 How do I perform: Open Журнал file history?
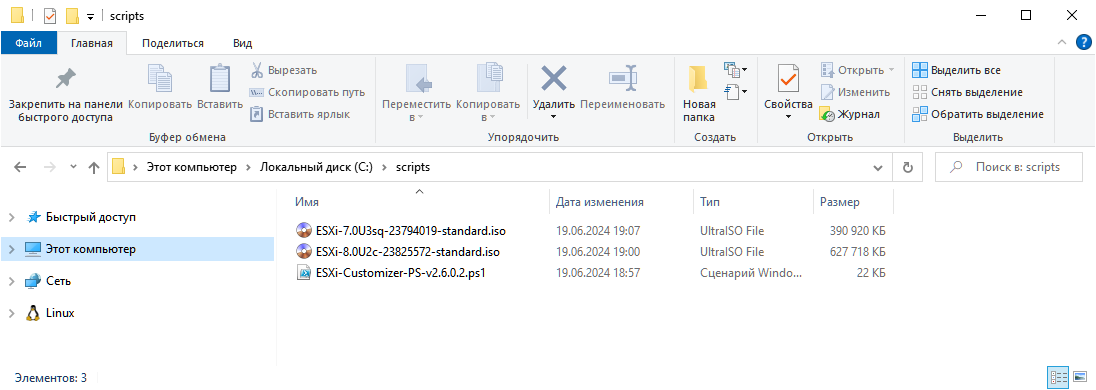click(x=850, y=114)
